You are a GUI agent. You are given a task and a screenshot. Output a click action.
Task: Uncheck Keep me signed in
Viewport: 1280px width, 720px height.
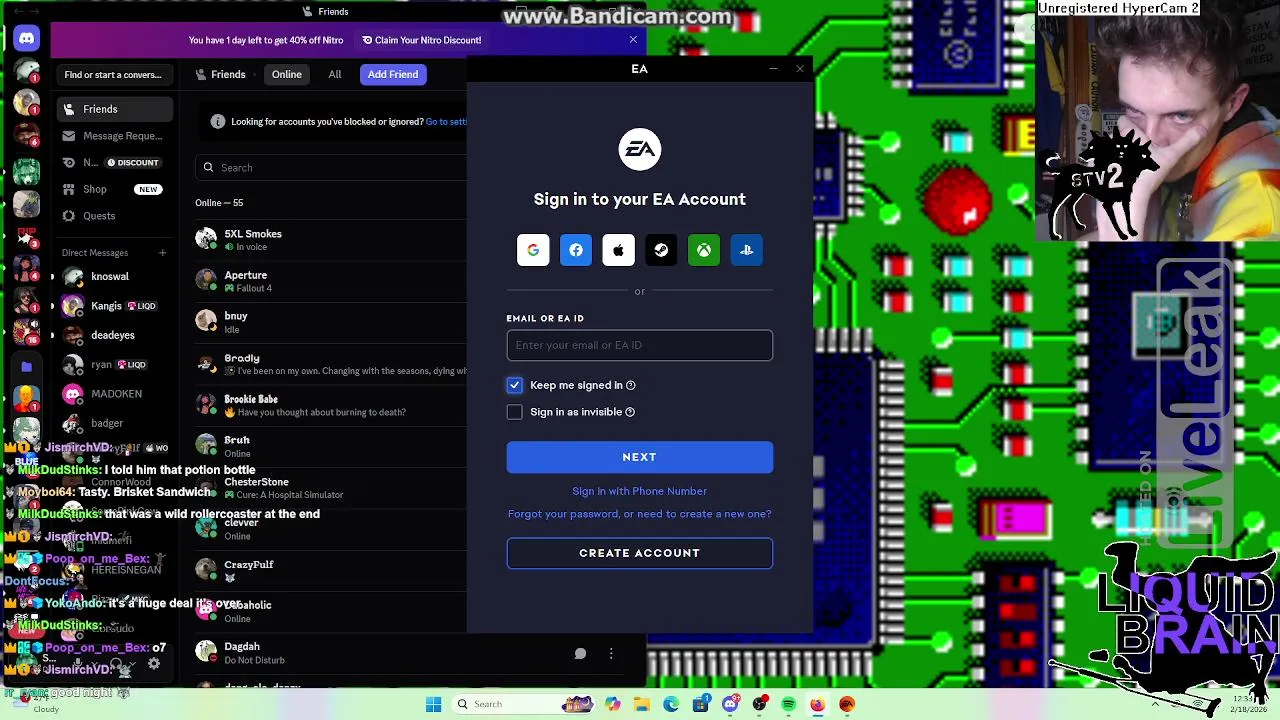514,385
